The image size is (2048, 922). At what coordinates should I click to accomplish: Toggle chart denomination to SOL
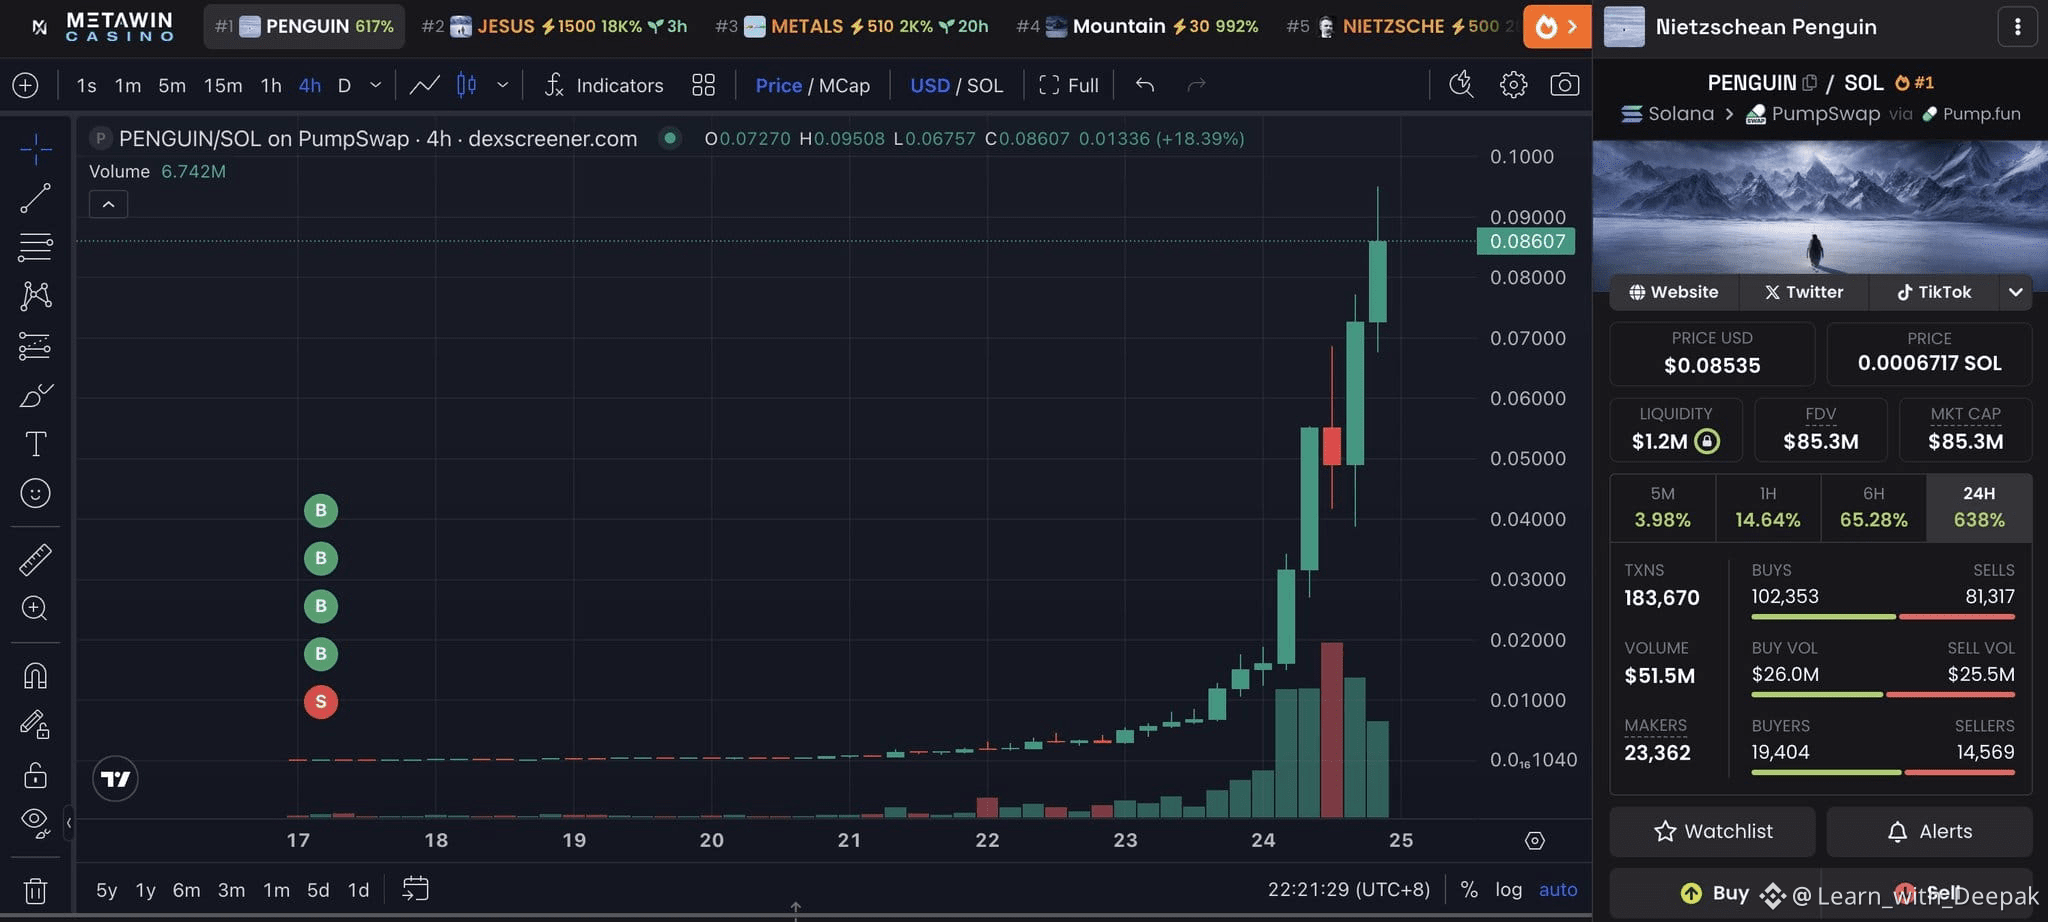click(x=985, y=86)
